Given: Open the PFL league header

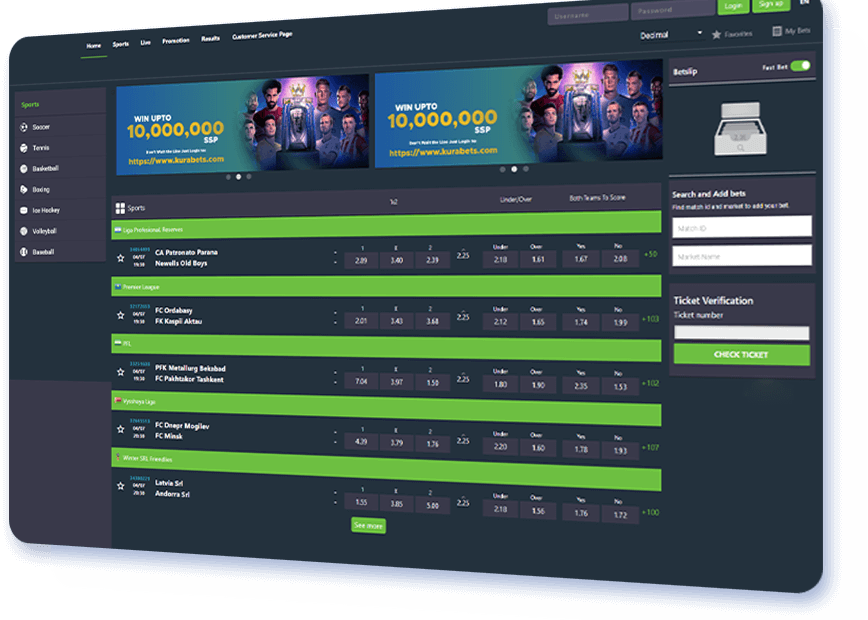Looking at the screenshot, I should (x=386, y=347).
